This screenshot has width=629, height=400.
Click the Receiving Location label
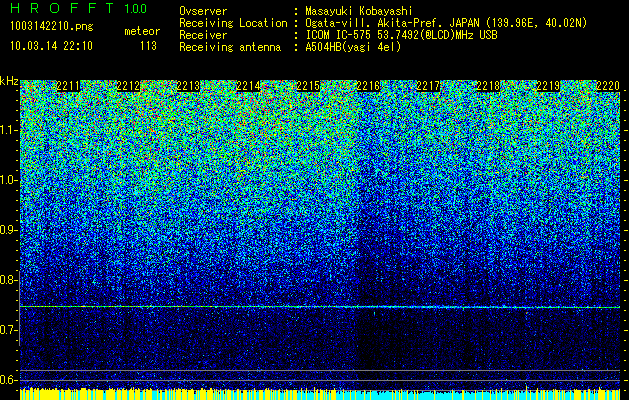233,23
